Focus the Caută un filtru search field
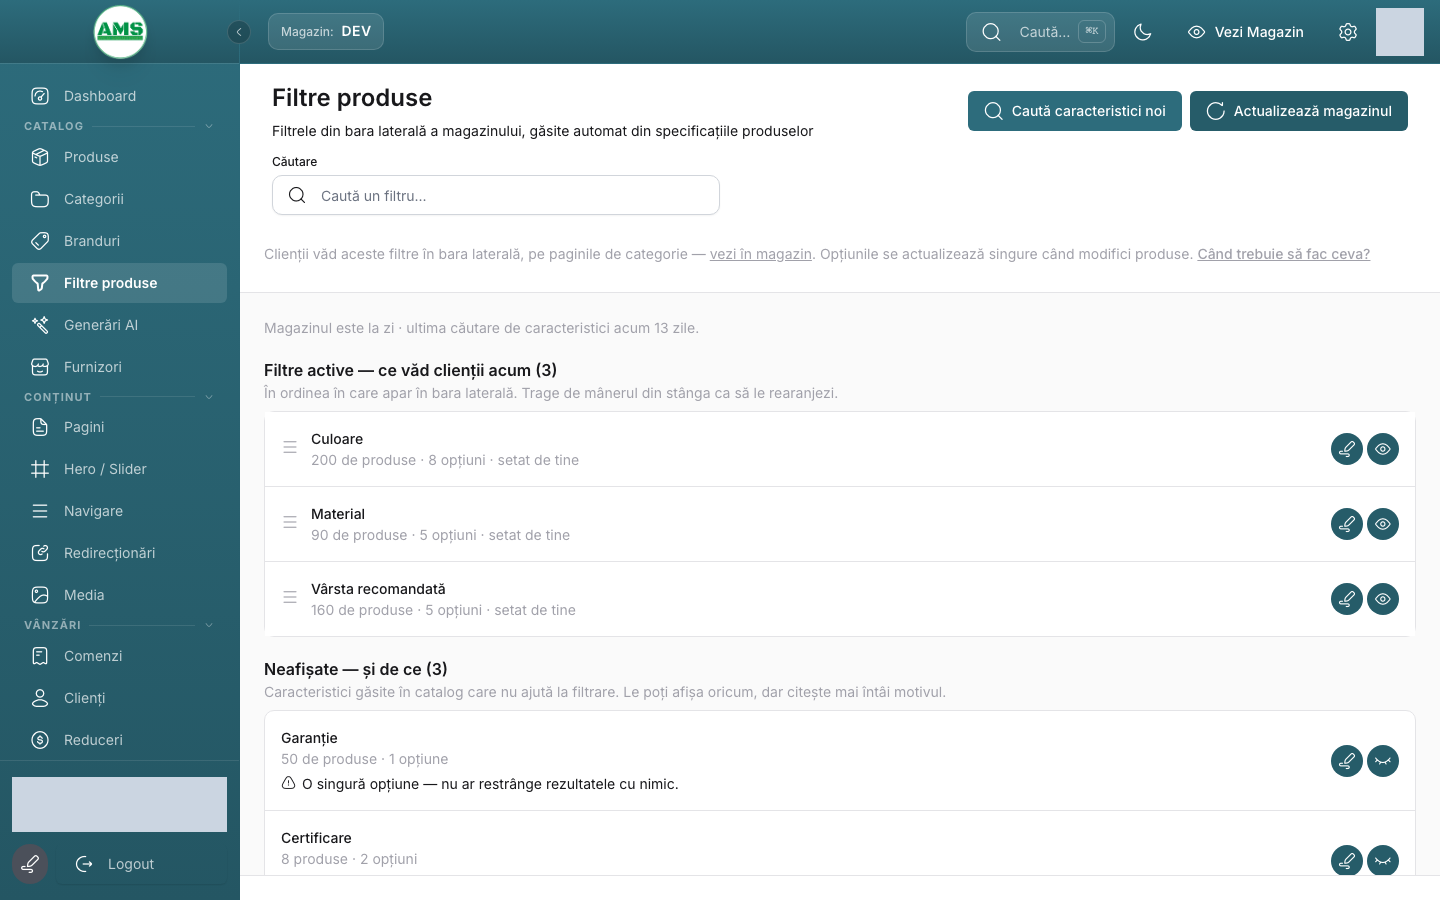This screenshot has height=900, width=1440. pos(496,195)
